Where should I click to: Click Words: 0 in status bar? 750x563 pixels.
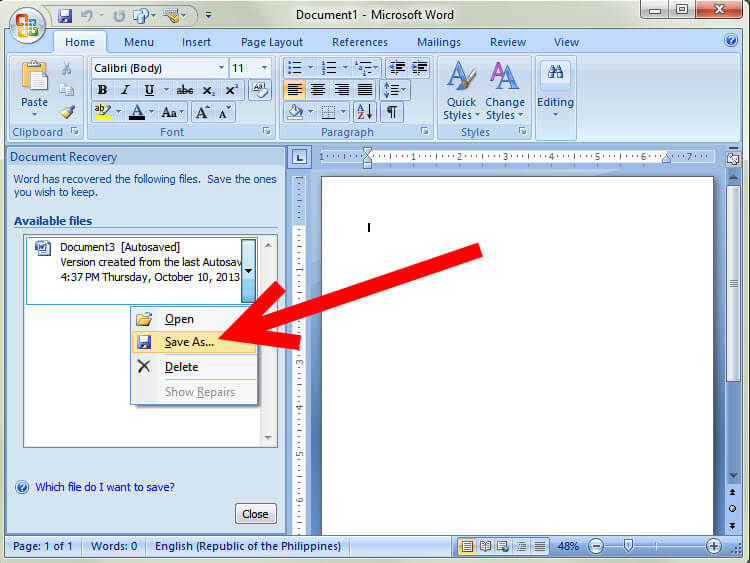pos(114,546)
